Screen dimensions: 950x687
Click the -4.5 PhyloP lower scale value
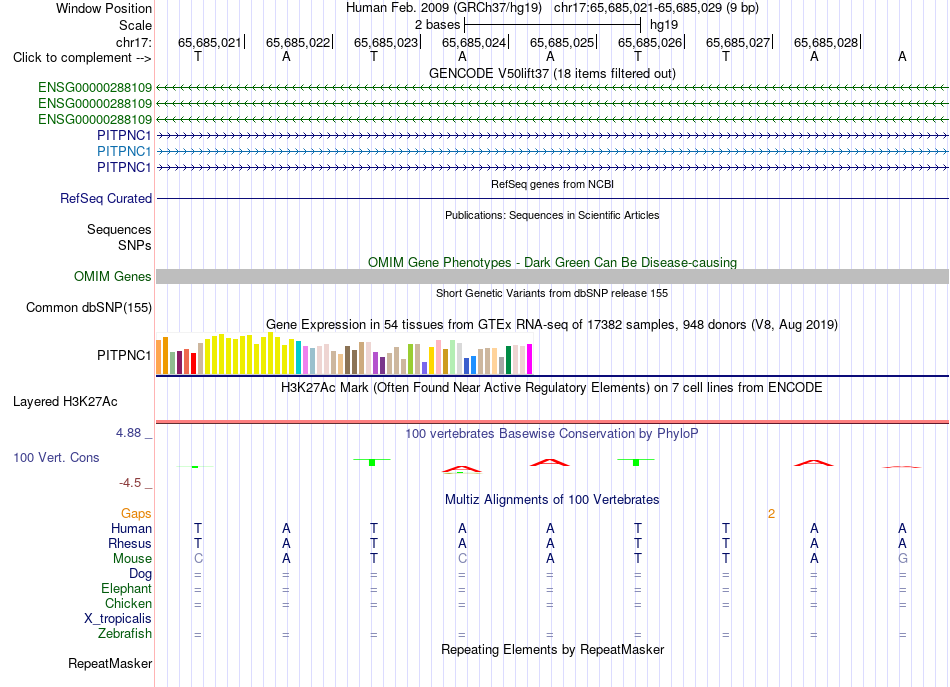(130, 482)
